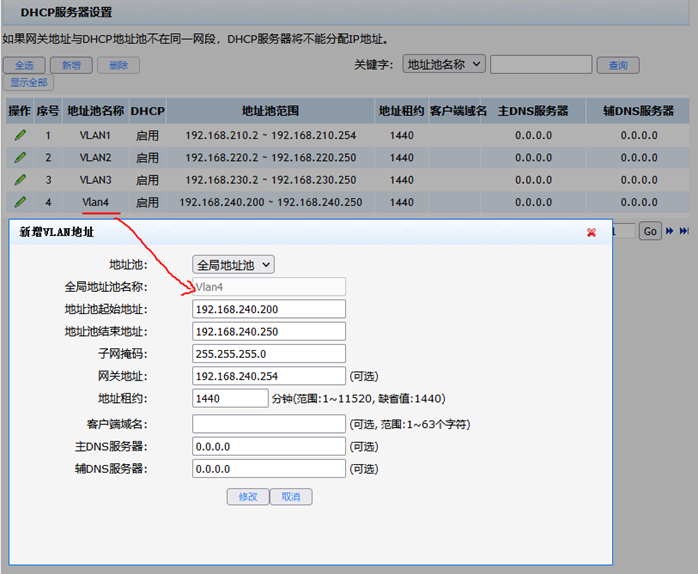The width and height of the screenshot is (698, 574).
Task: Click range 192.168.210.2 ~ 192.168.210.254
Action: tap(271, 135)
